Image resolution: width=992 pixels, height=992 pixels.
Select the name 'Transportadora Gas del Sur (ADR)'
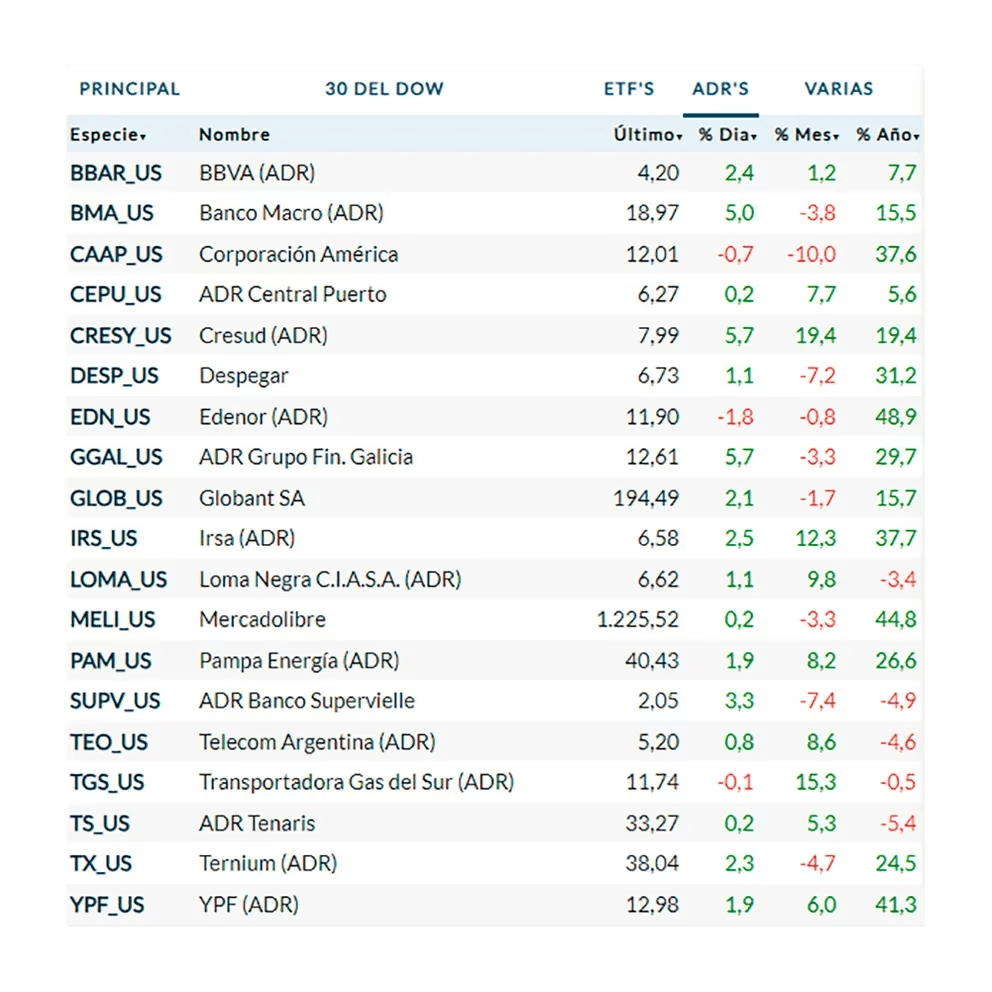[357, 783]
